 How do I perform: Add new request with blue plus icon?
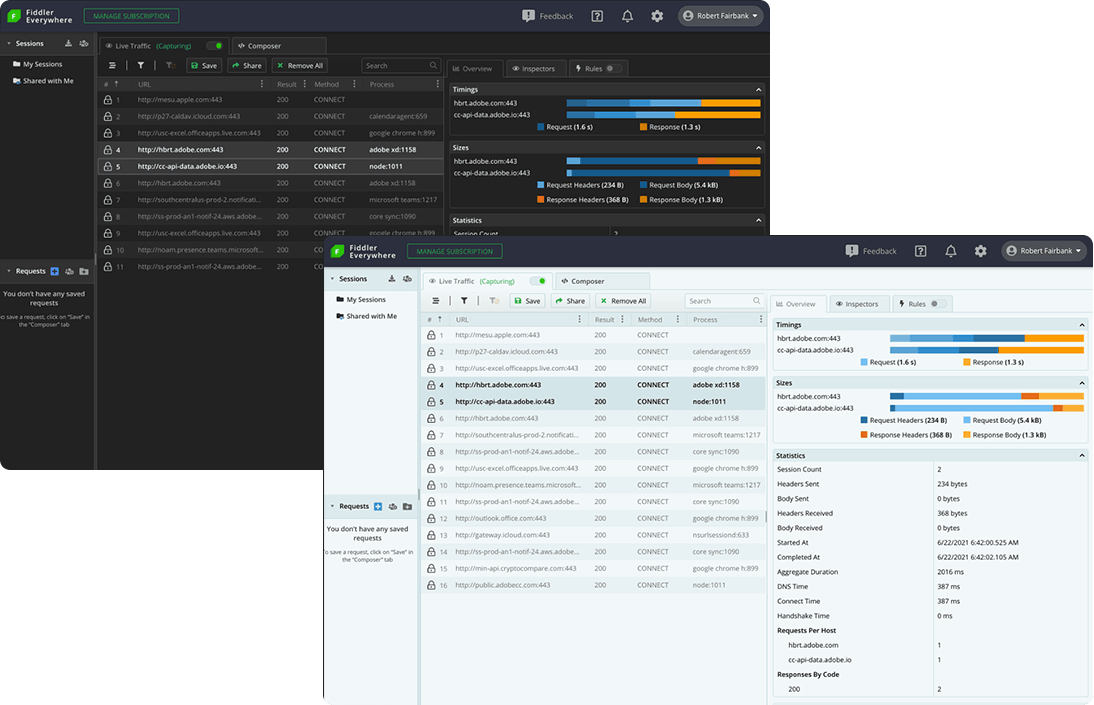(377, 506)
